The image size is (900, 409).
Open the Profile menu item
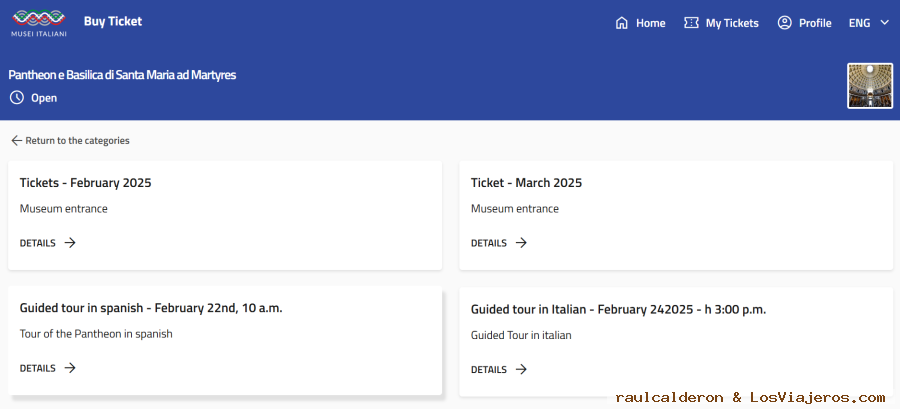[804, 23]
